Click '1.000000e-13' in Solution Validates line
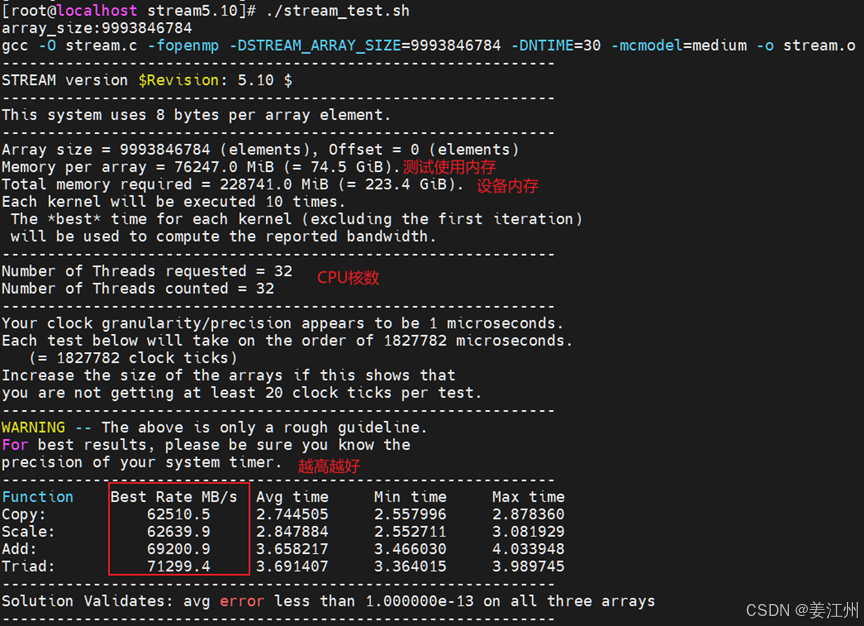Viewport: 864px width, 626px height. [419, 601]
